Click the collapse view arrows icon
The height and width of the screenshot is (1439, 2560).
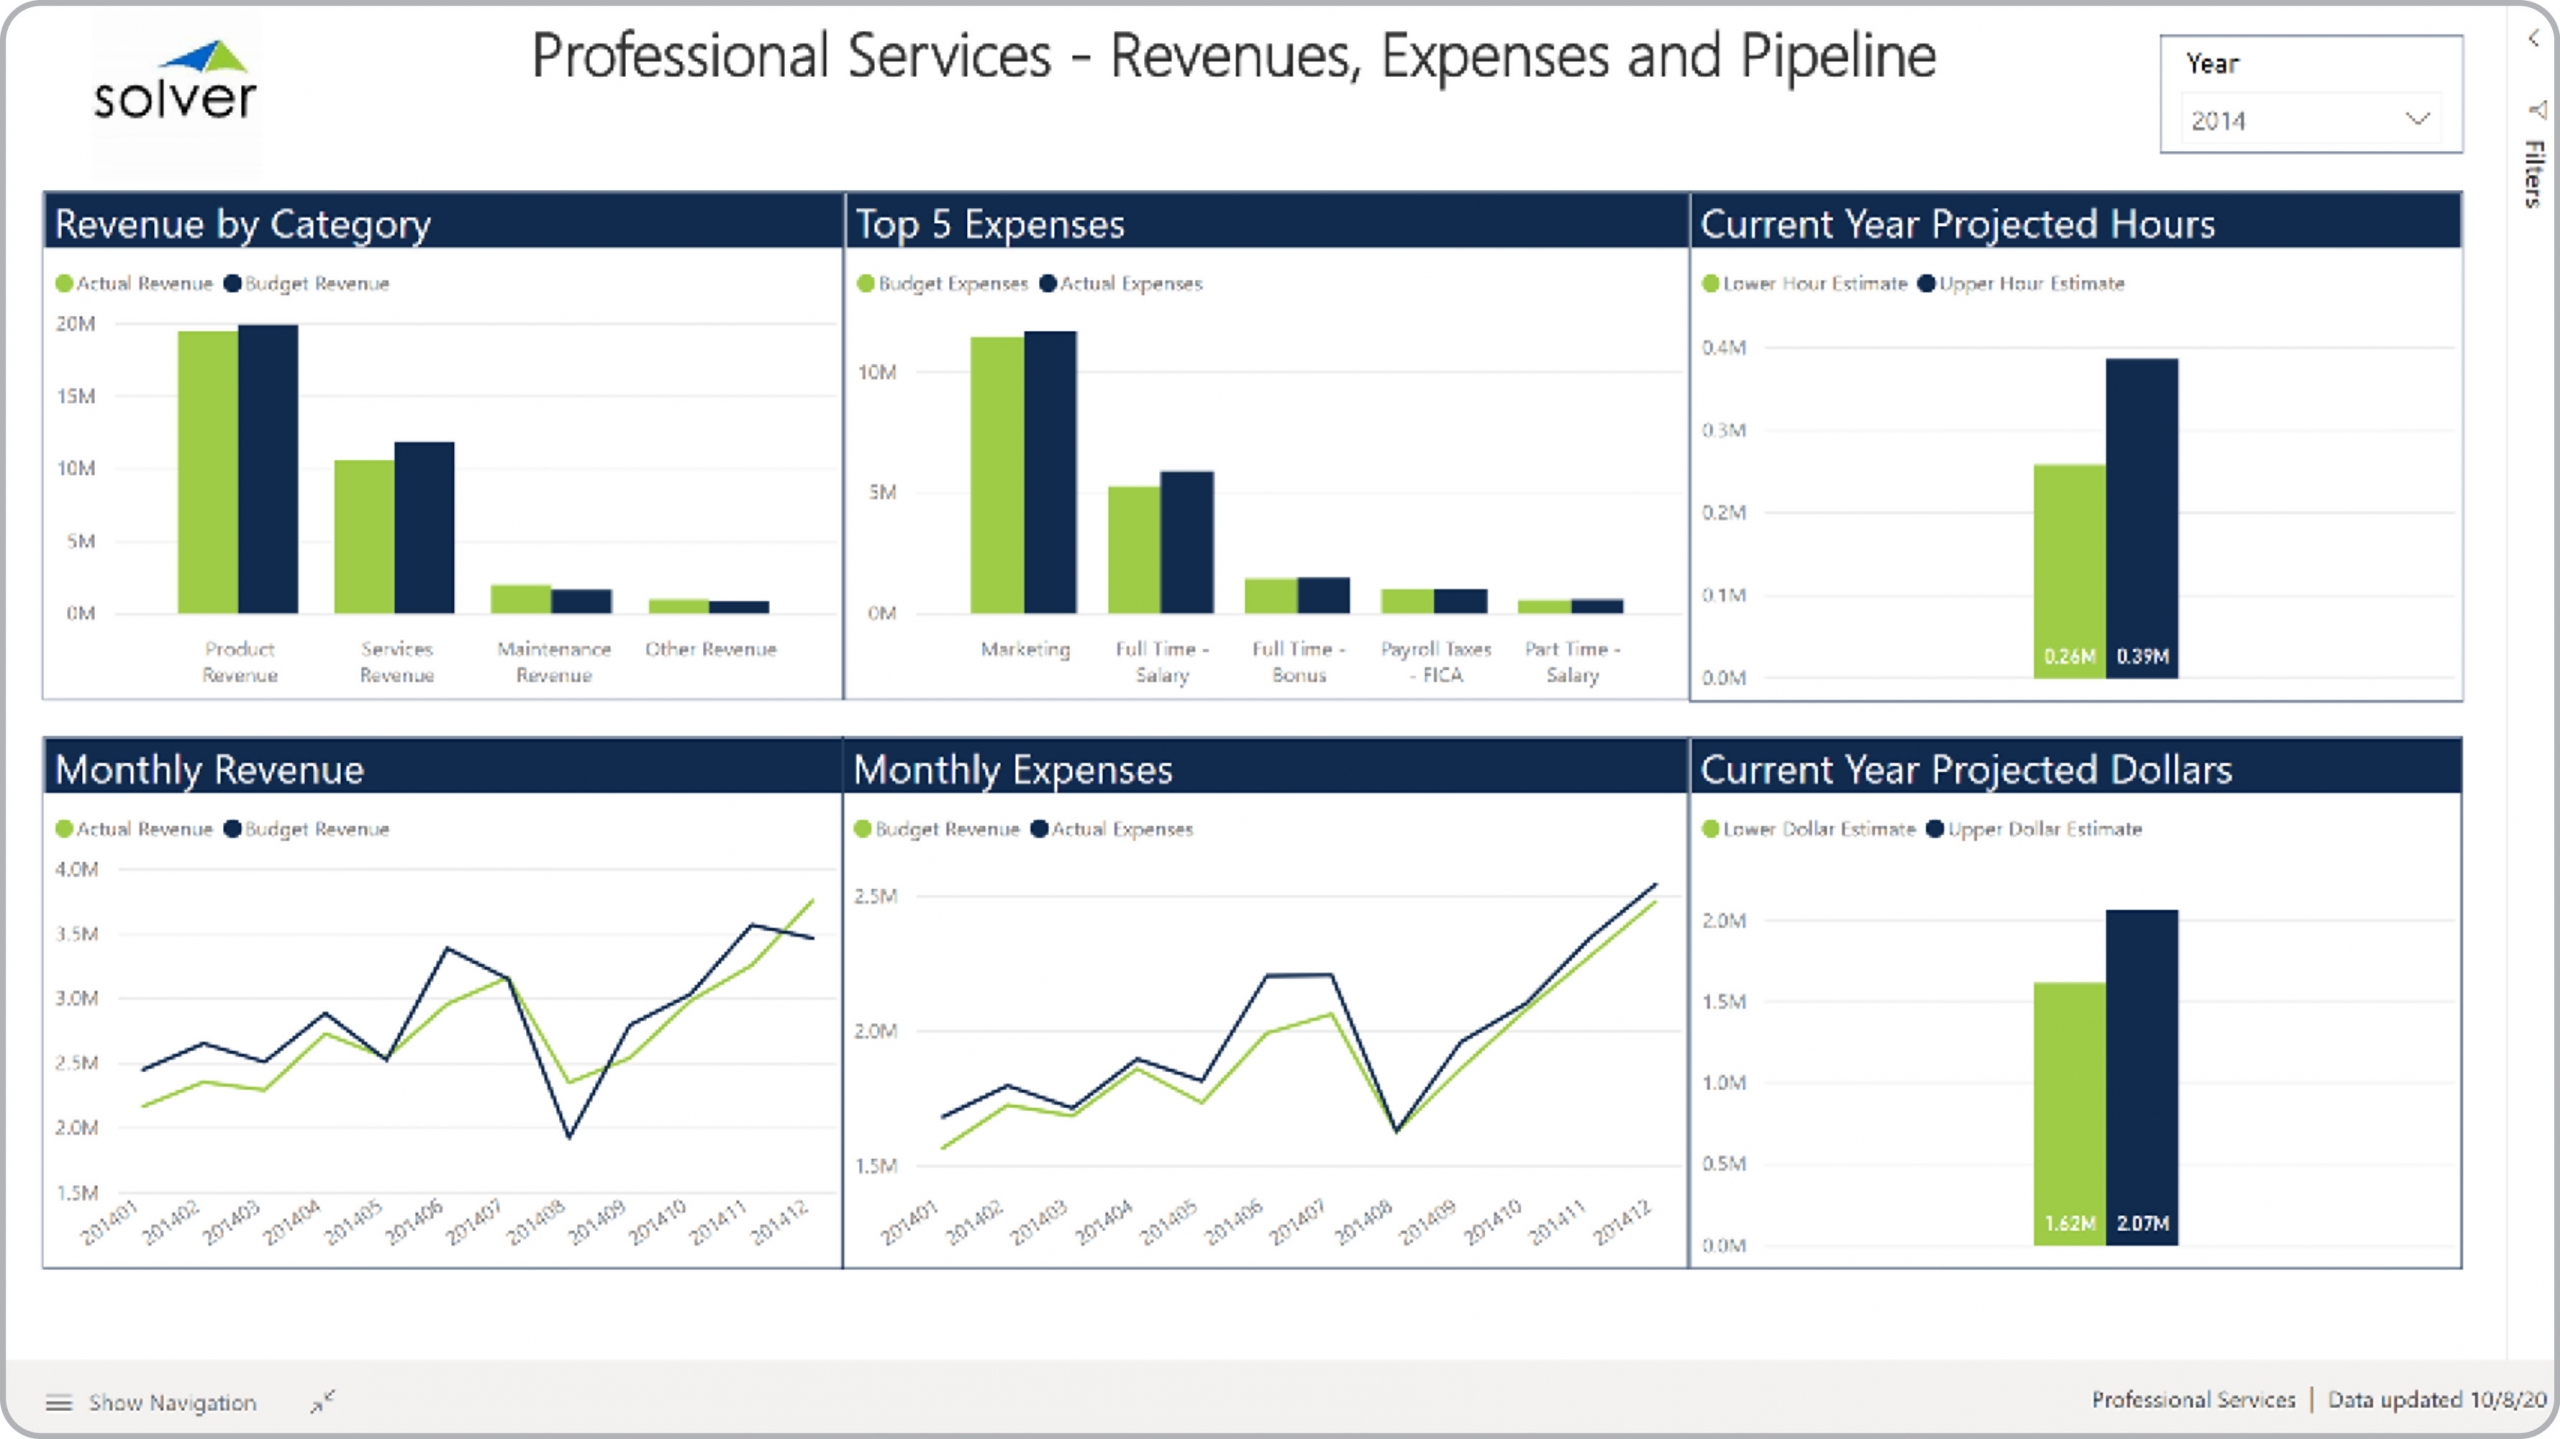(x=322, y=1402)
